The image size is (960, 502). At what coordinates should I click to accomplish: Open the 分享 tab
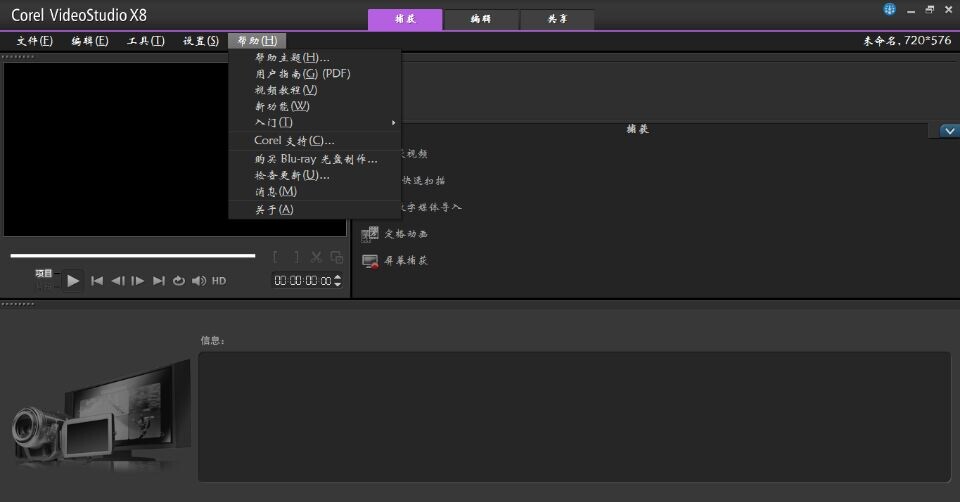tap(557, 19)
